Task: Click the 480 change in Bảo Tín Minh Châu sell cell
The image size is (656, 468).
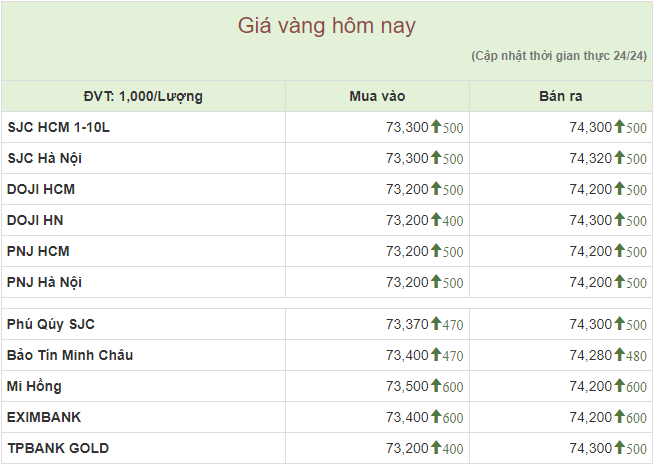Action: click(637, 356)
